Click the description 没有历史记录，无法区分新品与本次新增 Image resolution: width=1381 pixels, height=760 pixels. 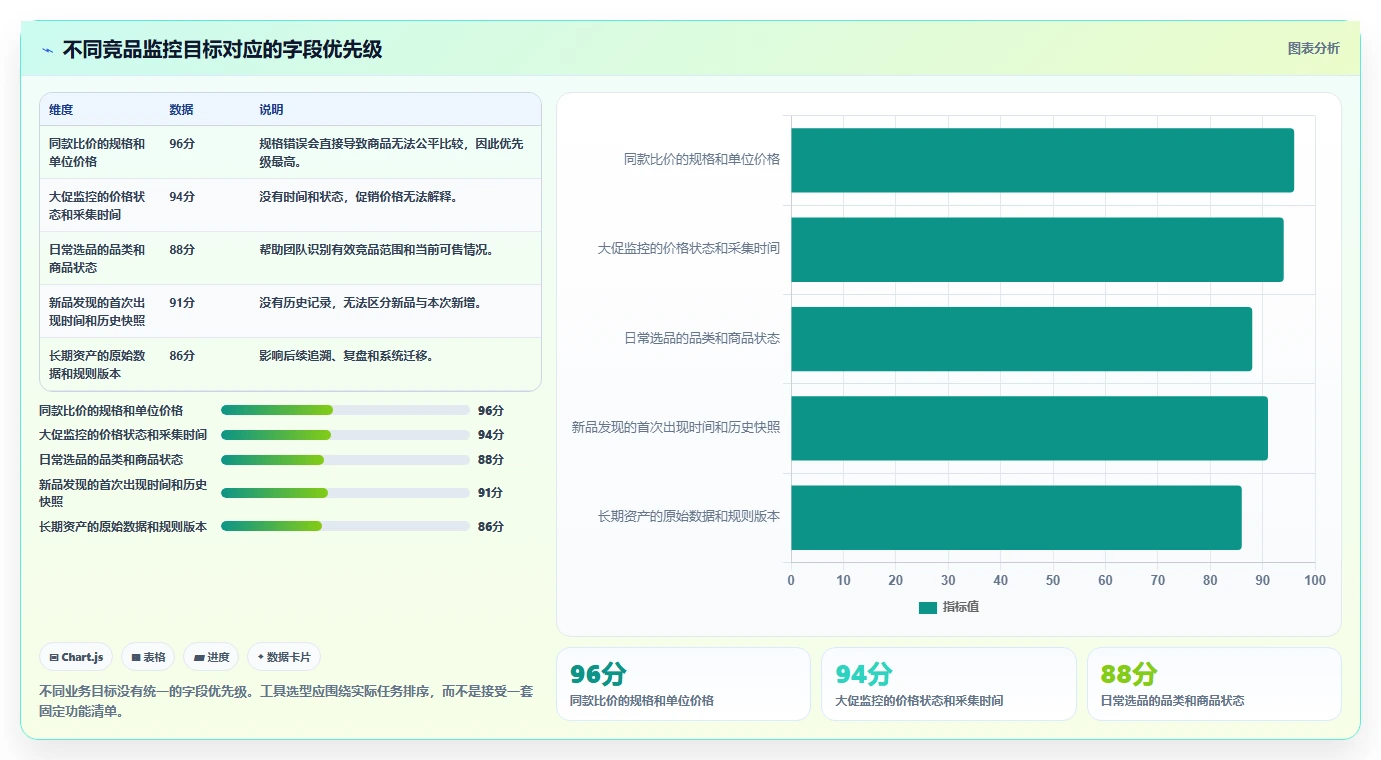pyautogui.click(x=370, y=302)
